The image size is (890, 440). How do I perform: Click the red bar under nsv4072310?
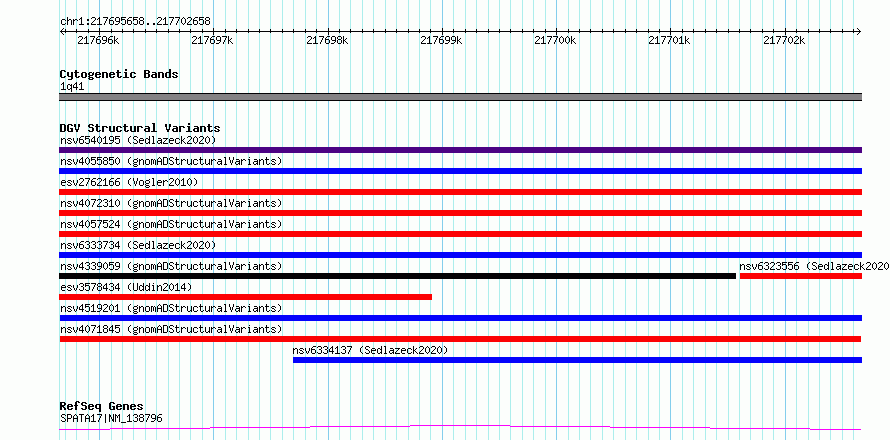(460, 213)
